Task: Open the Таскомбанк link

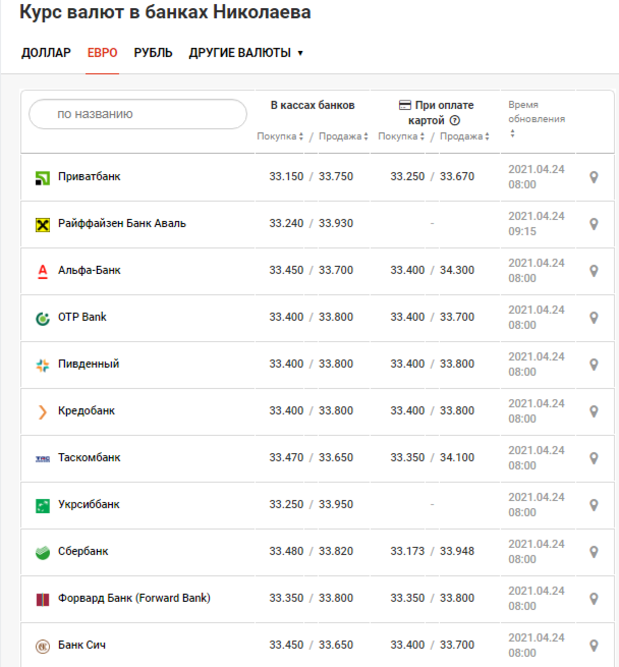Action: (x=89, y=457)
